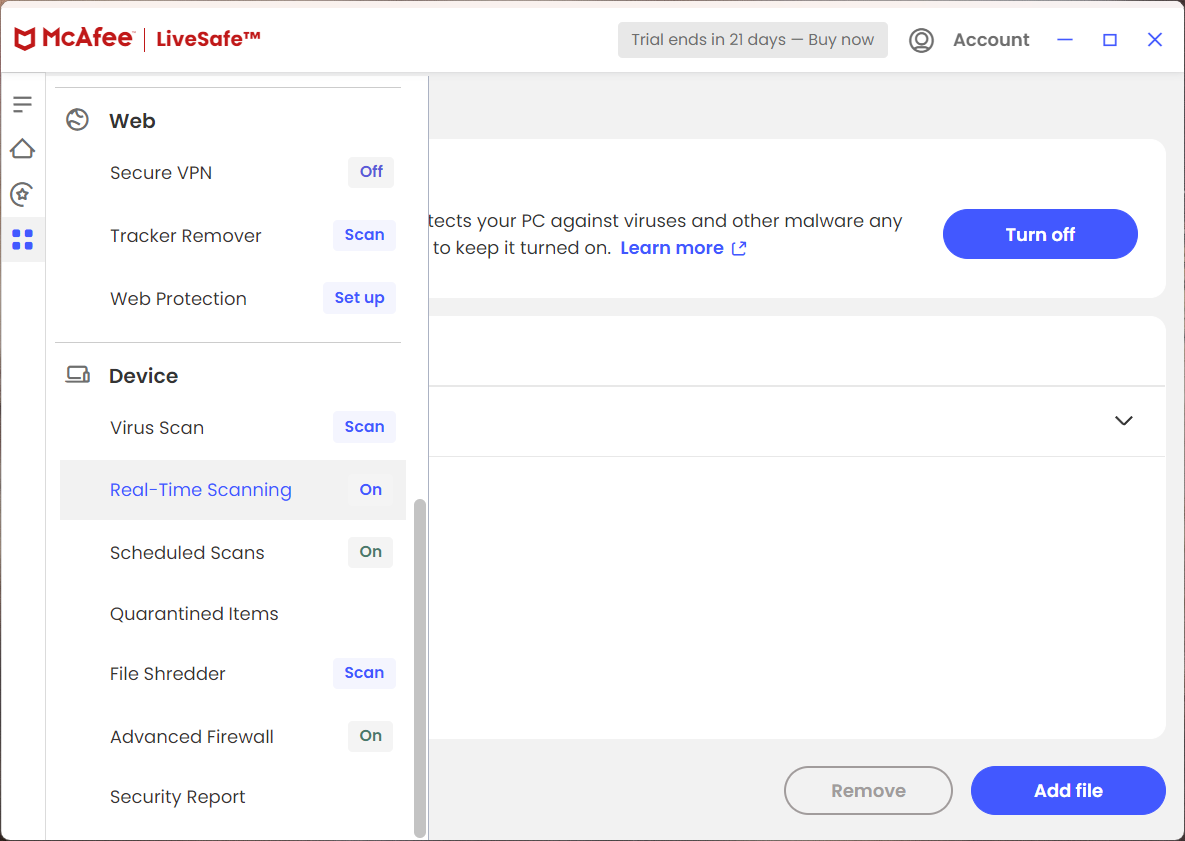1185x841 pixels.
Task: Select the four-square apps grid icon
Action: click(23, 240)
